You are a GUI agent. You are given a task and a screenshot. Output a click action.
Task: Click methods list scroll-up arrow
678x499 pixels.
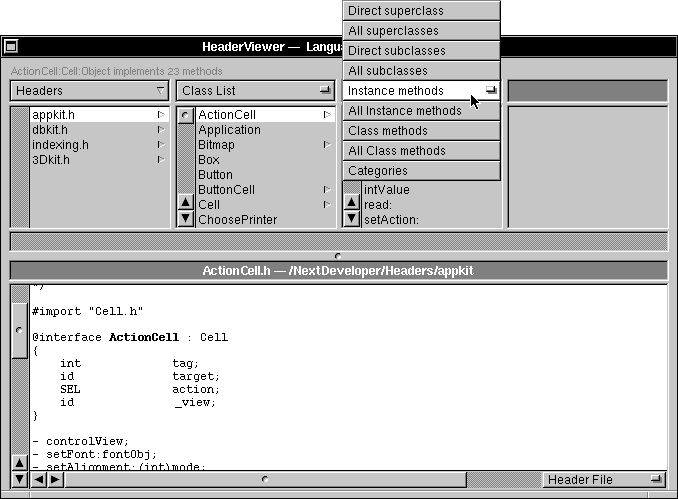point(352,202)
